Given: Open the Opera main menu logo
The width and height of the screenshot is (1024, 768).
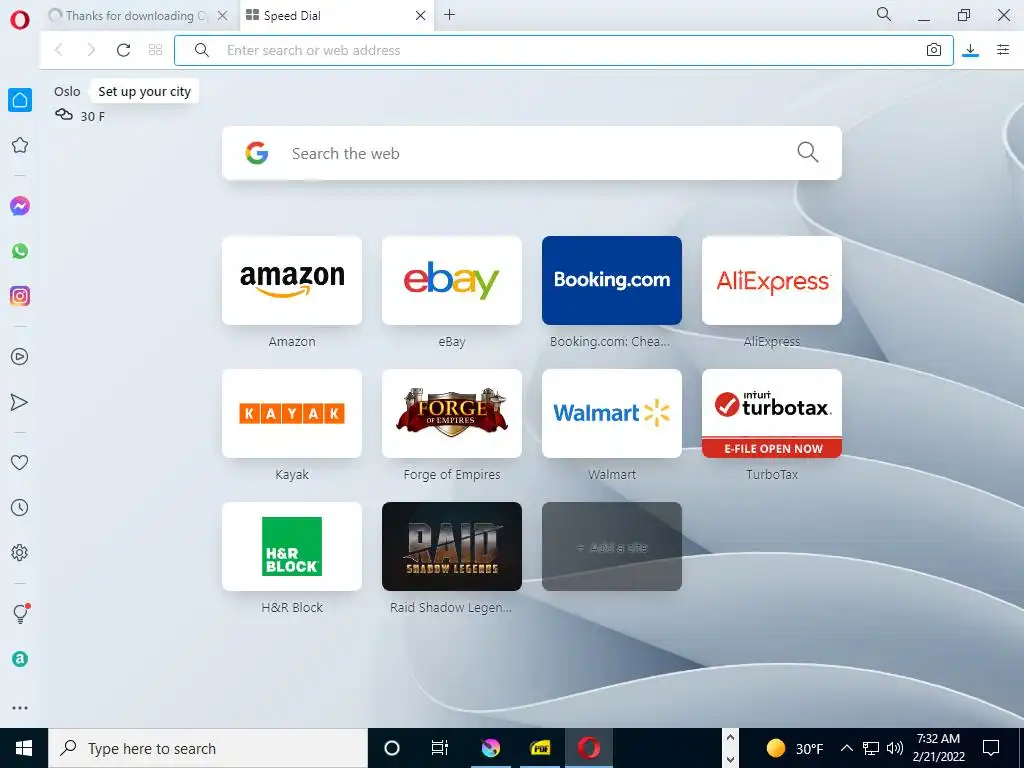Looking at the screenshot, I should tap(20, 20).
